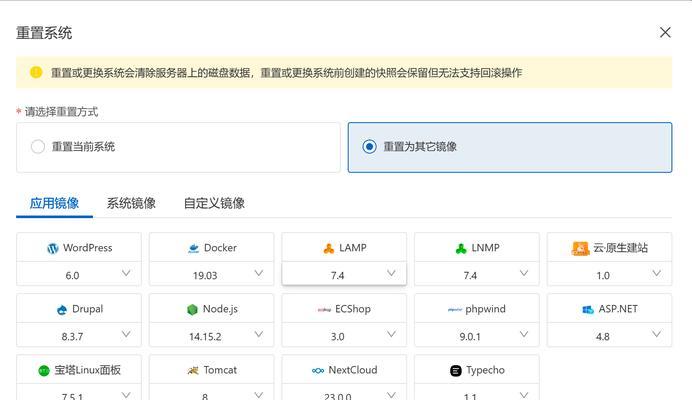Click the phpwind logo icon

[x=455, y=309]
